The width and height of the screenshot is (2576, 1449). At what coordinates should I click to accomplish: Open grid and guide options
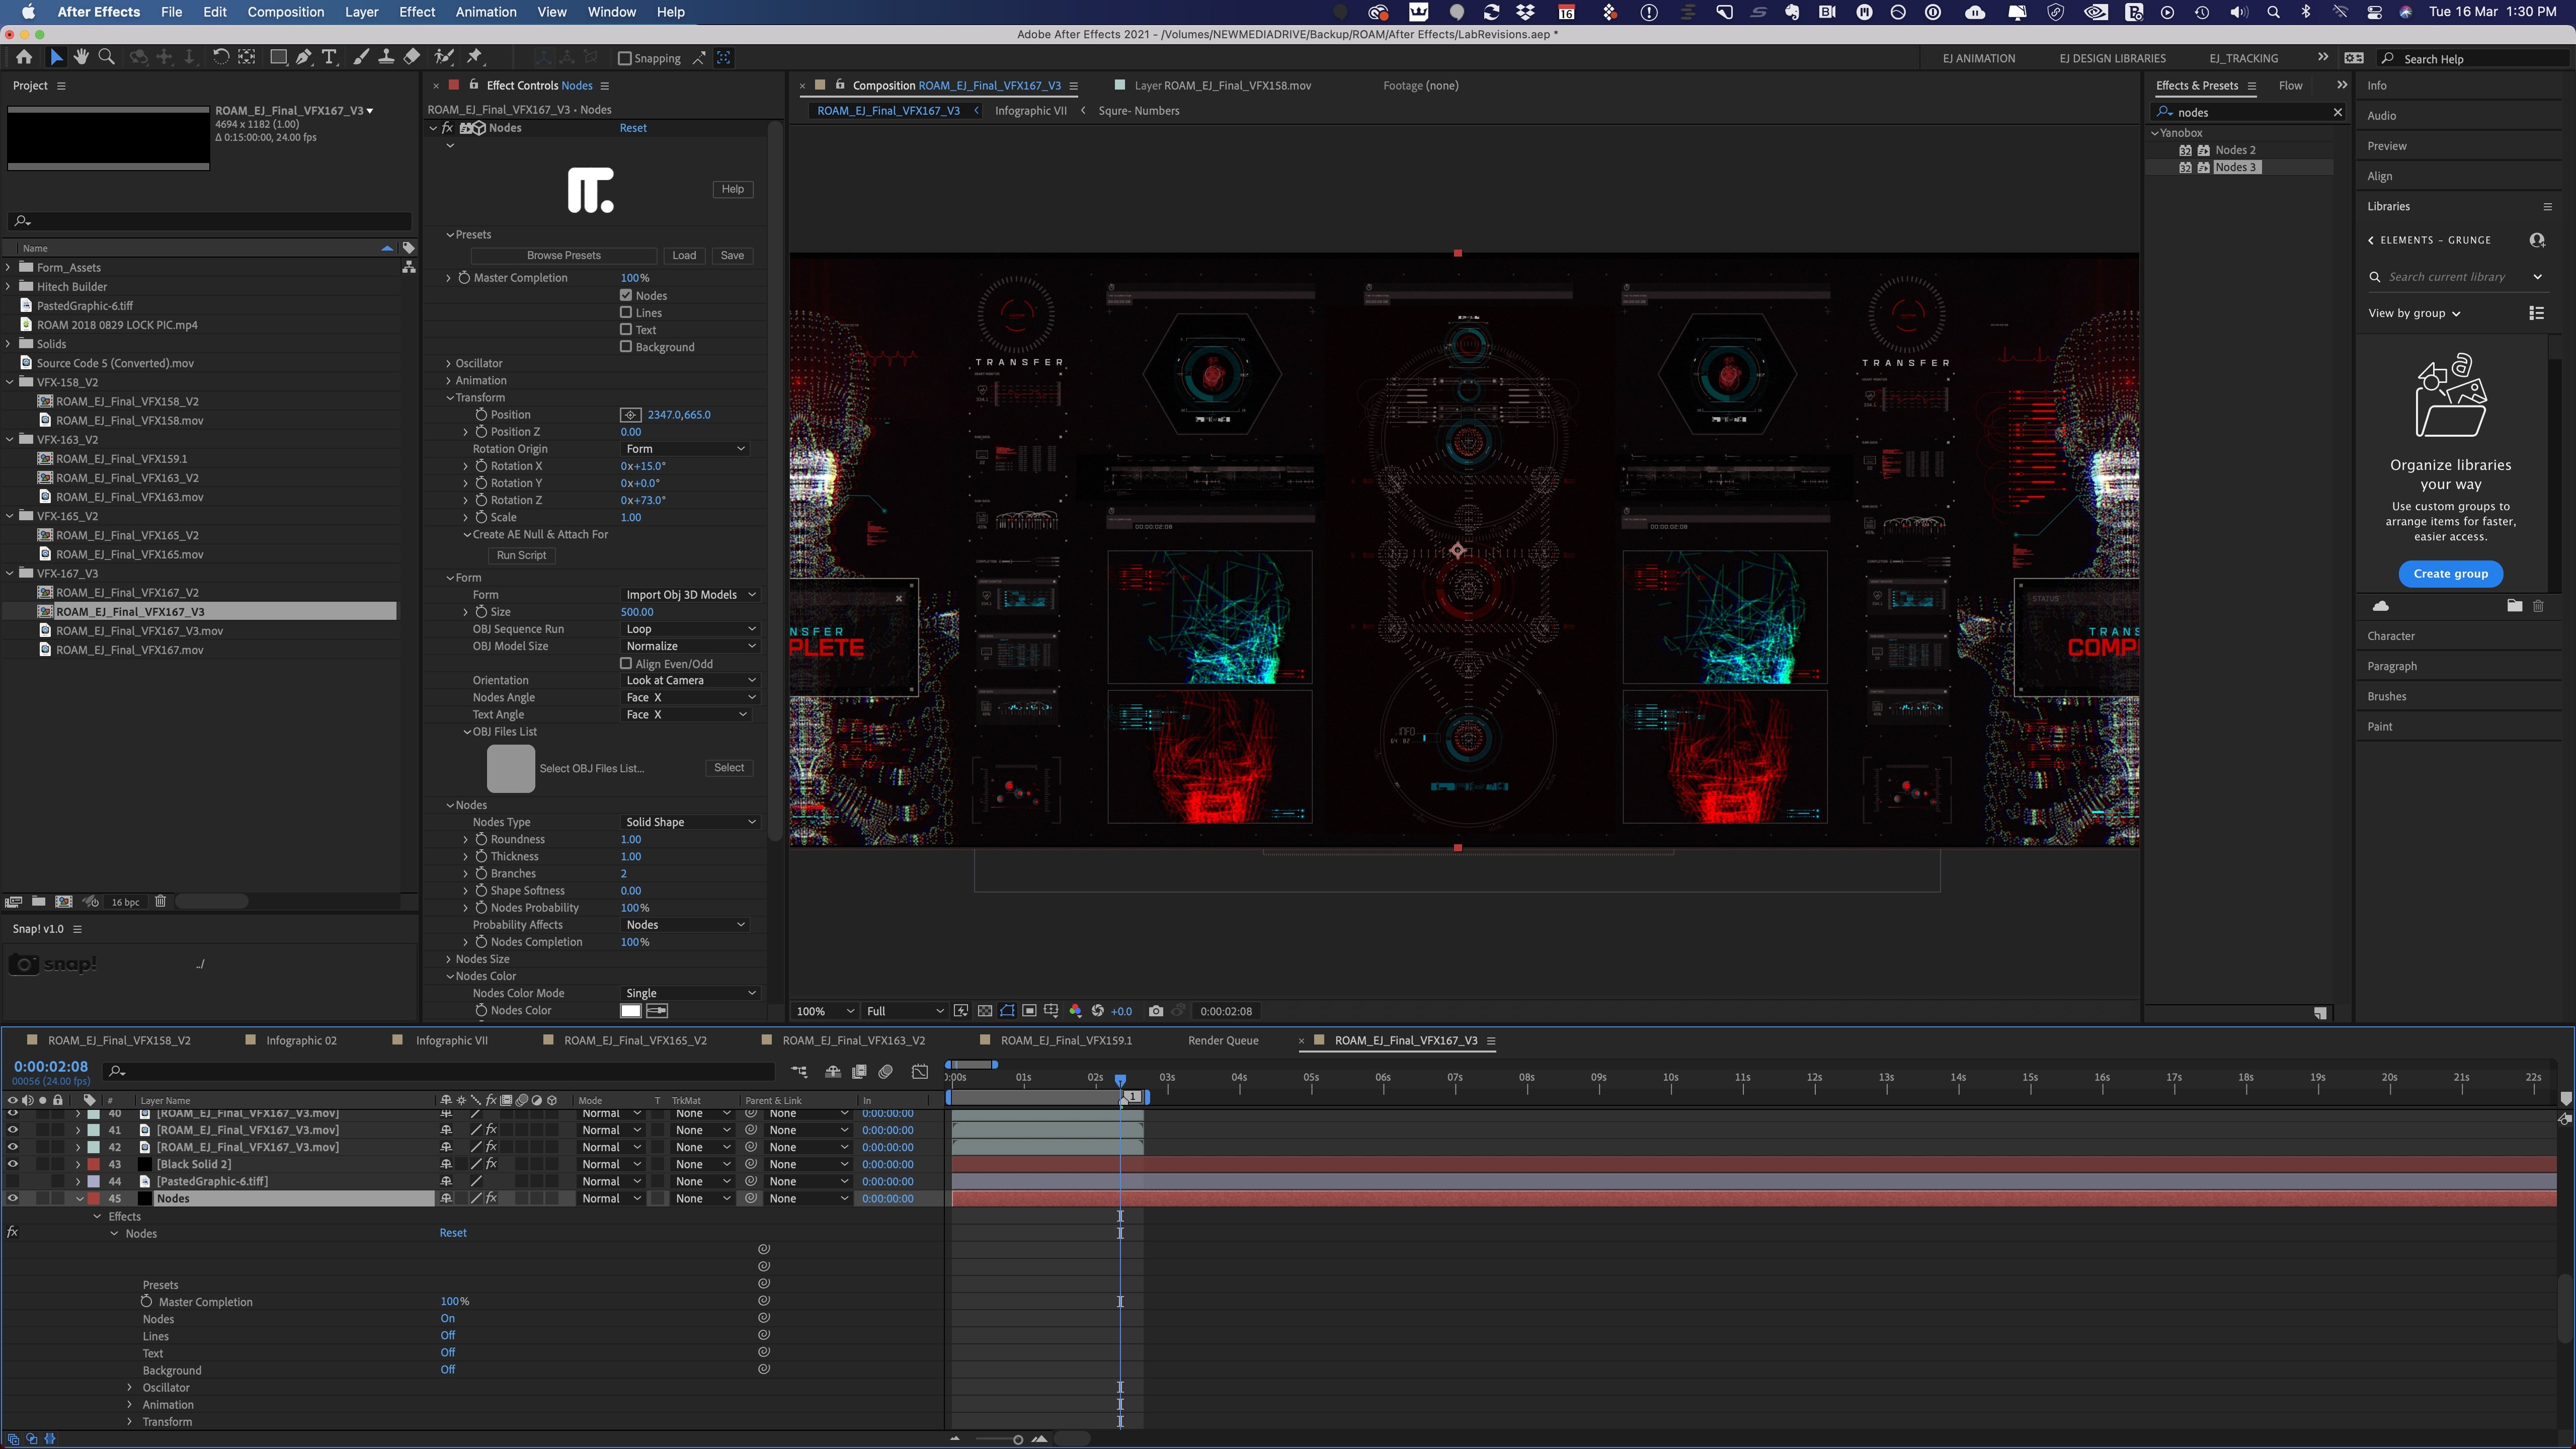point(1051,1011)
